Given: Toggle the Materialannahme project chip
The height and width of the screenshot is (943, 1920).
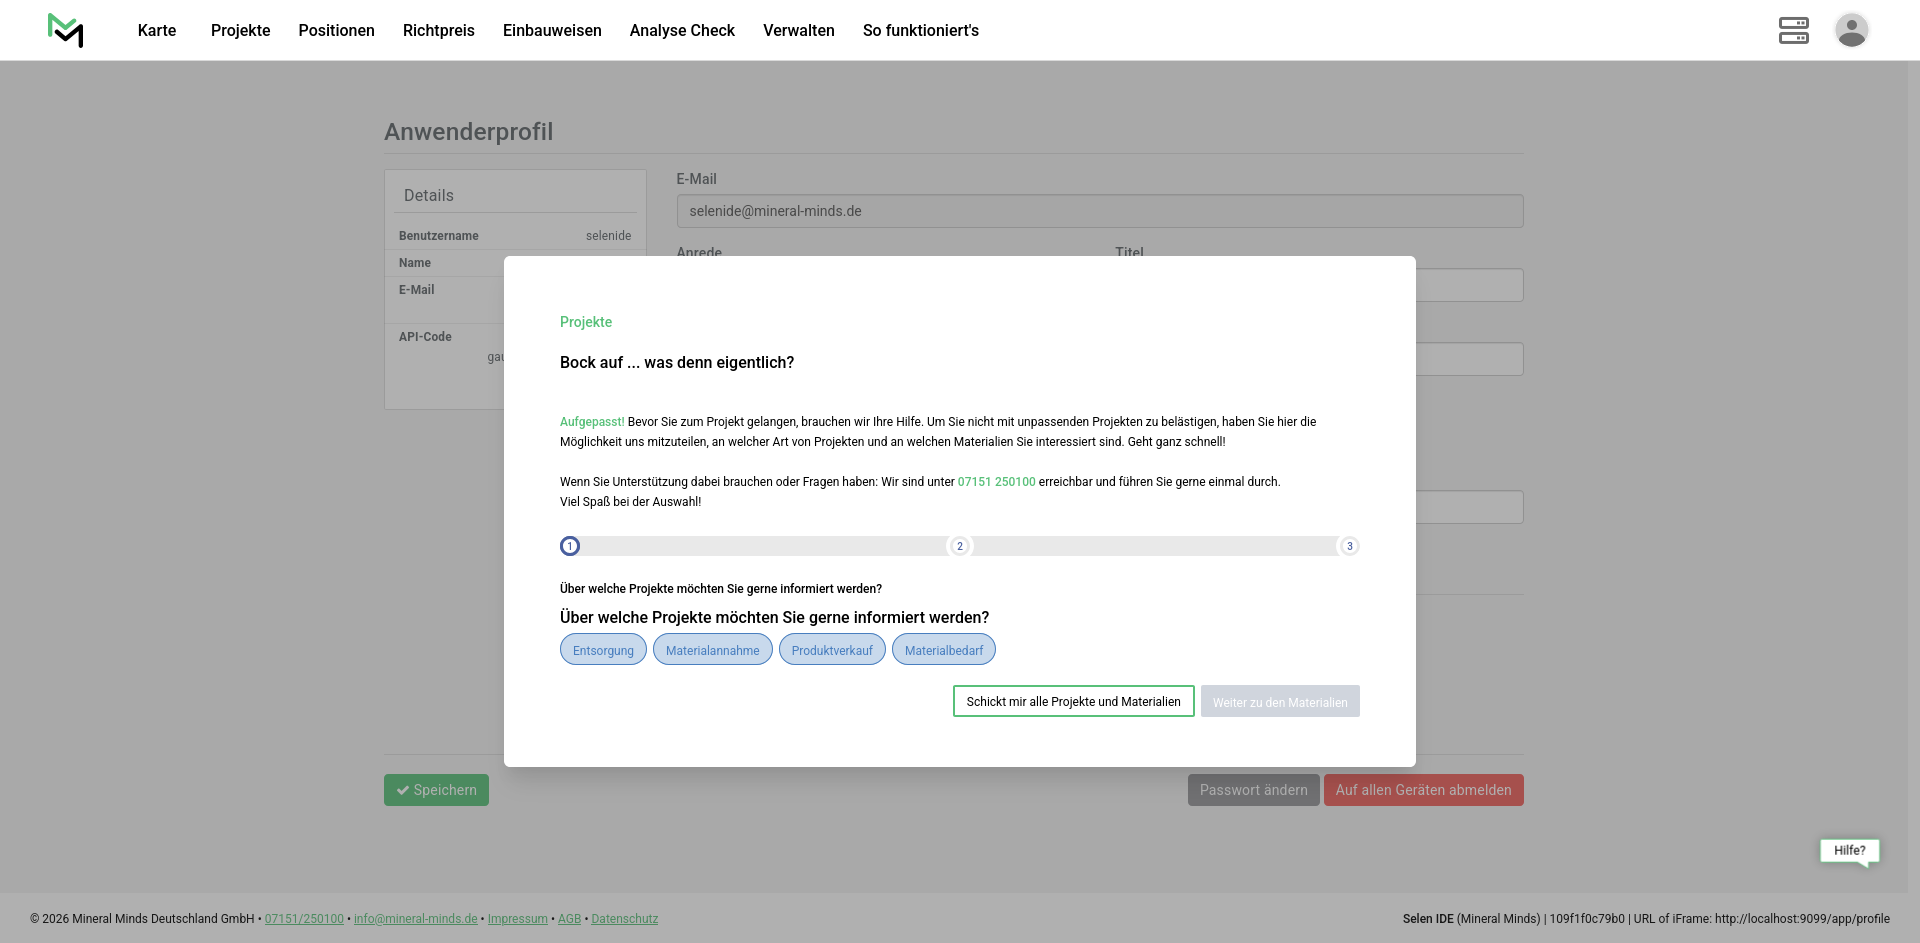Looking at the screenshot, I should pos(712,650).
